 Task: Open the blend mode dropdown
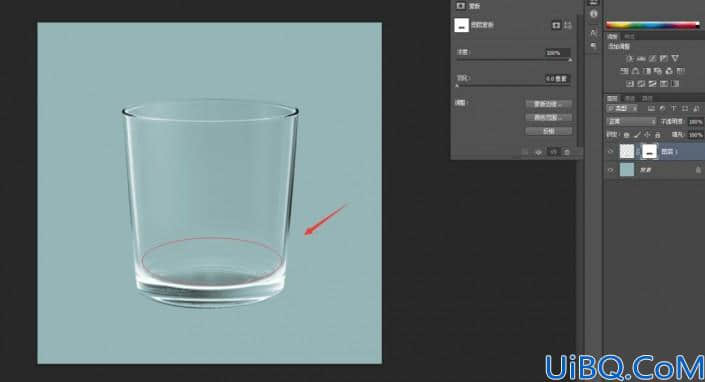631,122
